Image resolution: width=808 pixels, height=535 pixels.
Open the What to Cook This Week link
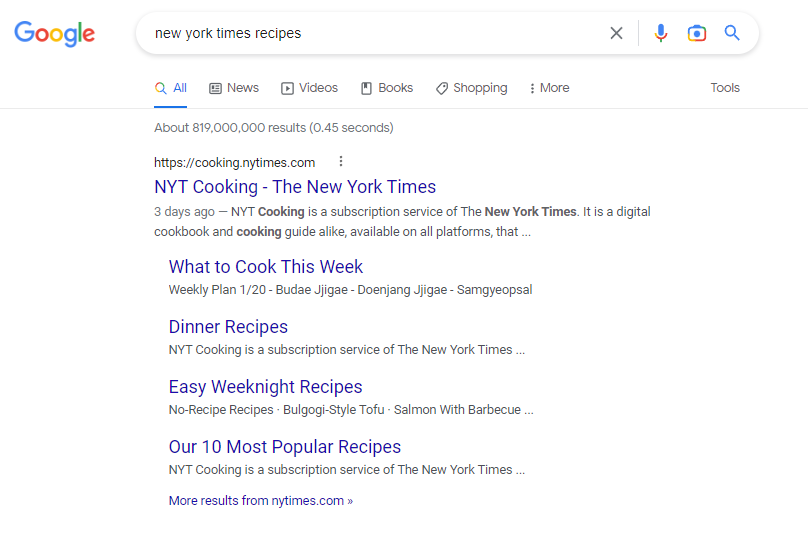(266, 267)
